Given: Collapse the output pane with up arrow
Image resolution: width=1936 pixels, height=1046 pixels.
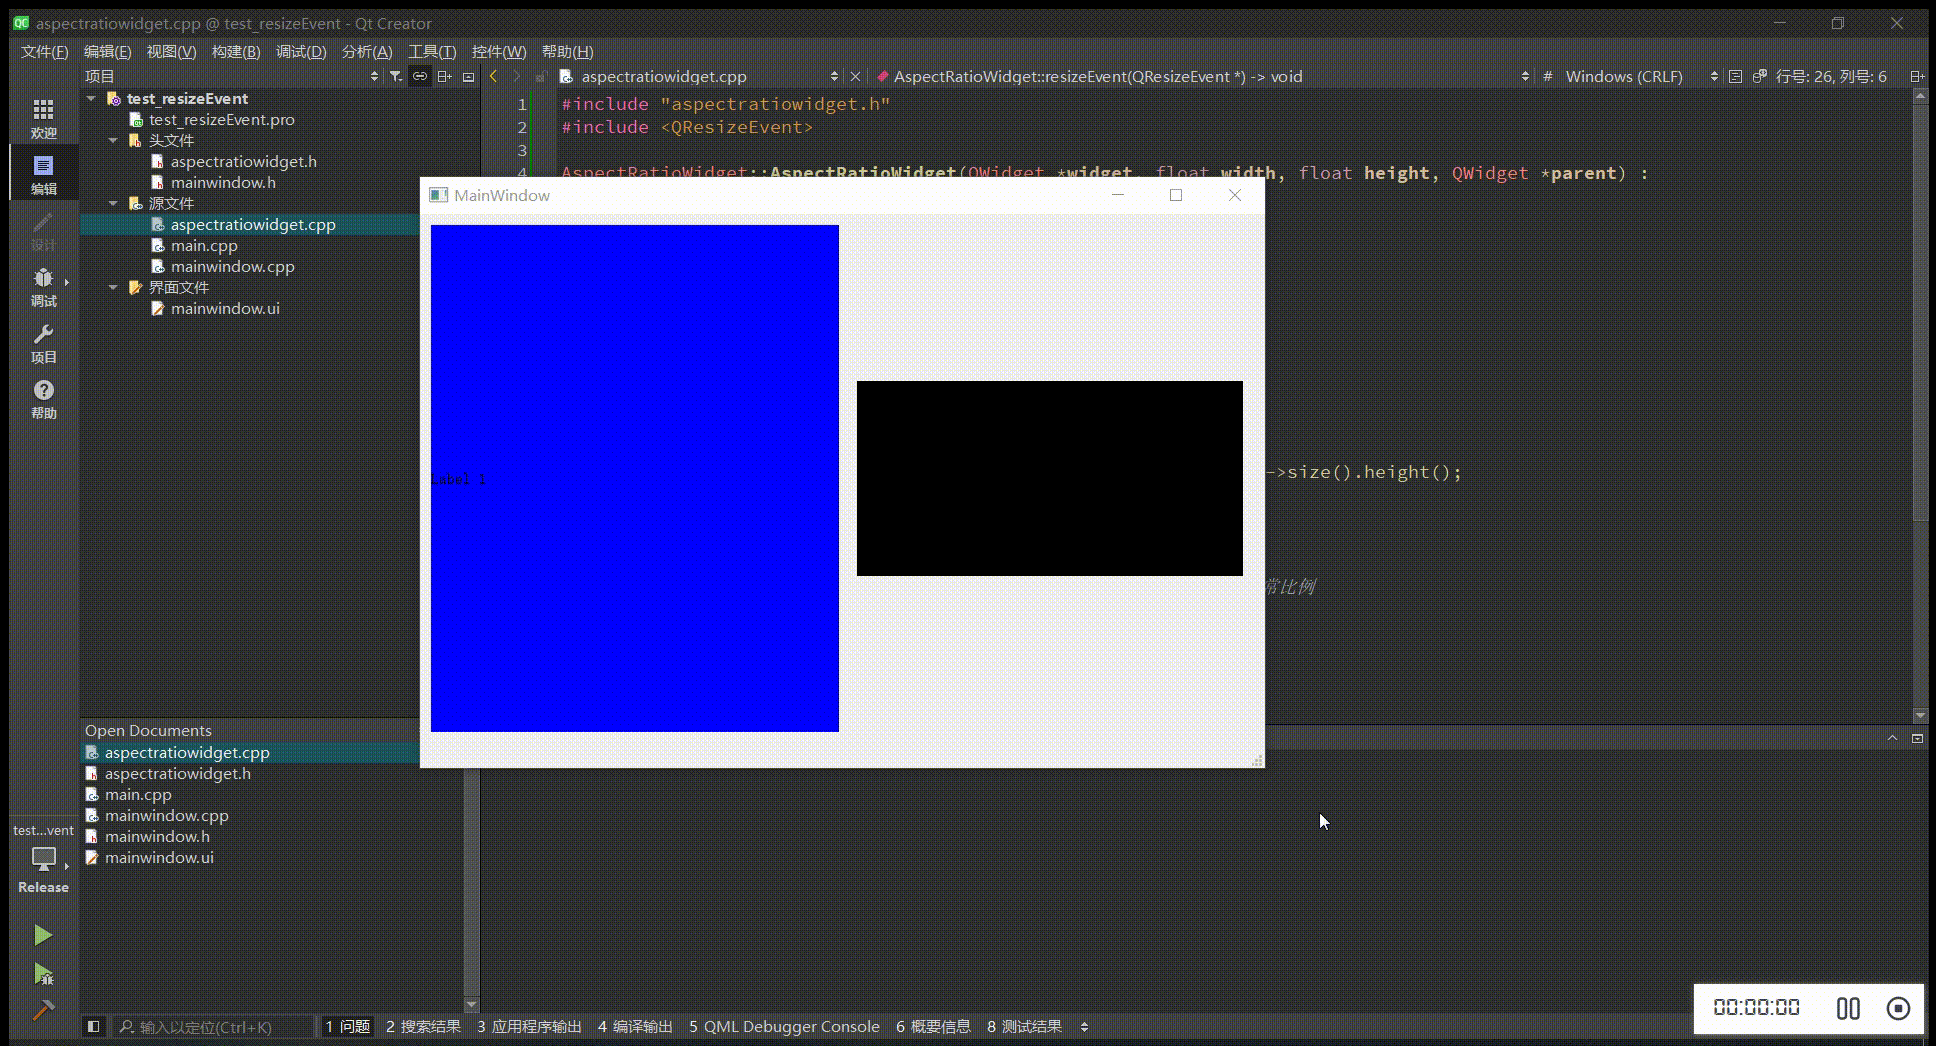Looking at the screenshot, I should tap(1892, 738).
